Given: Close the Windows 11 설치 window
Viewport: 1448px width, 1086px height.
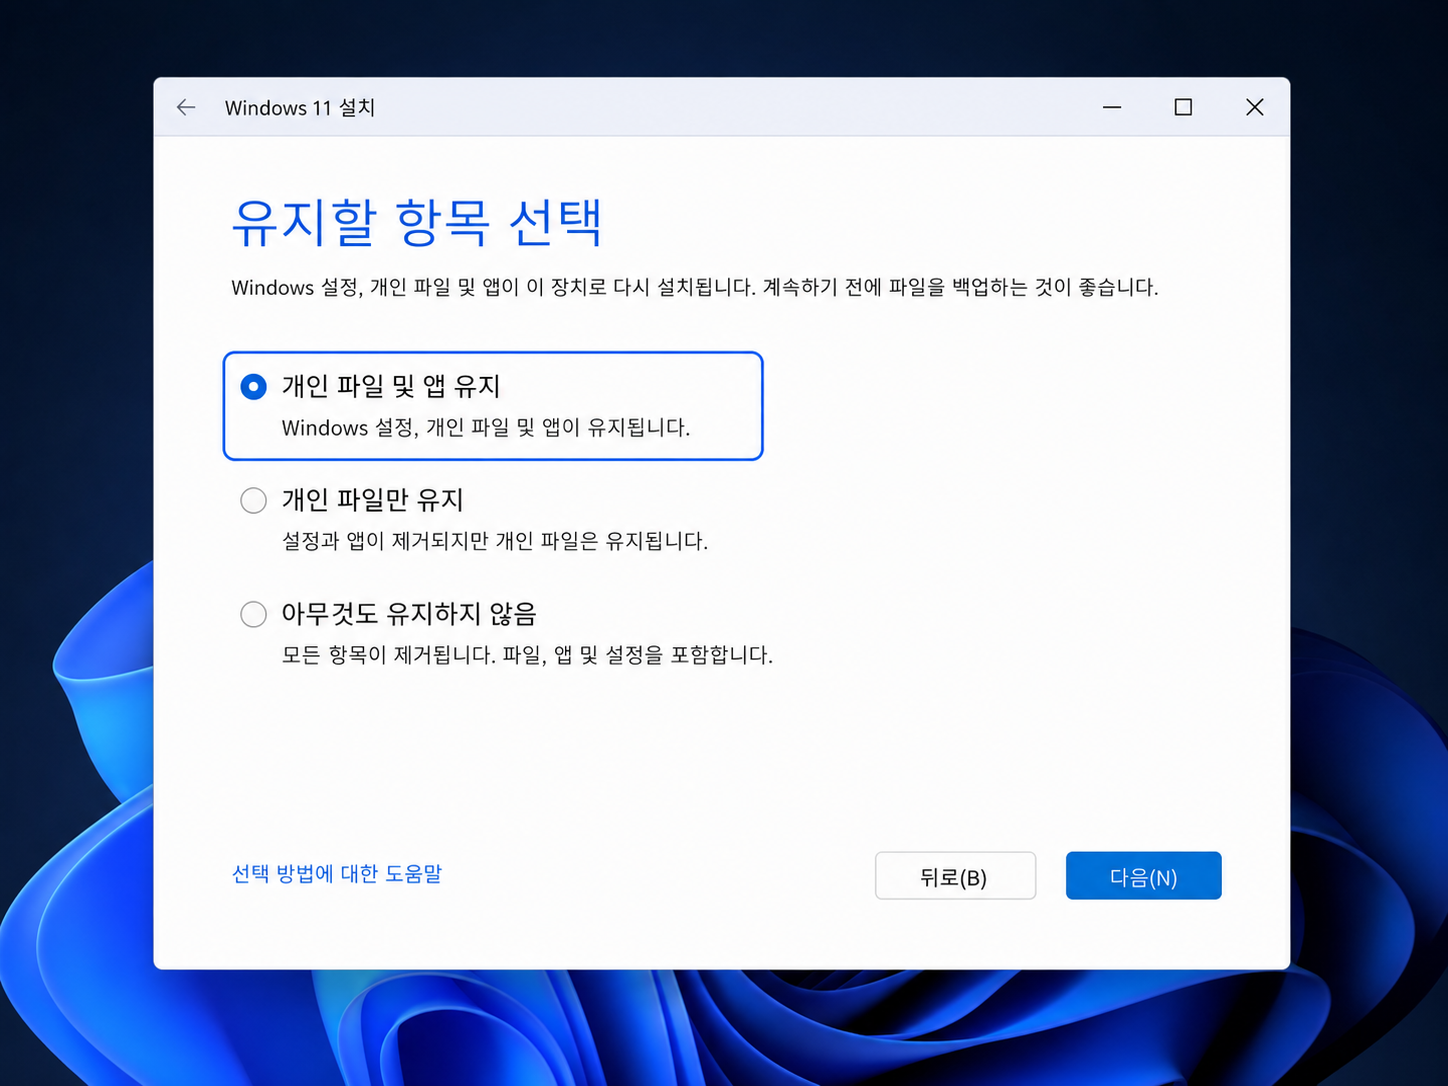Looking at the screenshot, I should point(1254,107).
